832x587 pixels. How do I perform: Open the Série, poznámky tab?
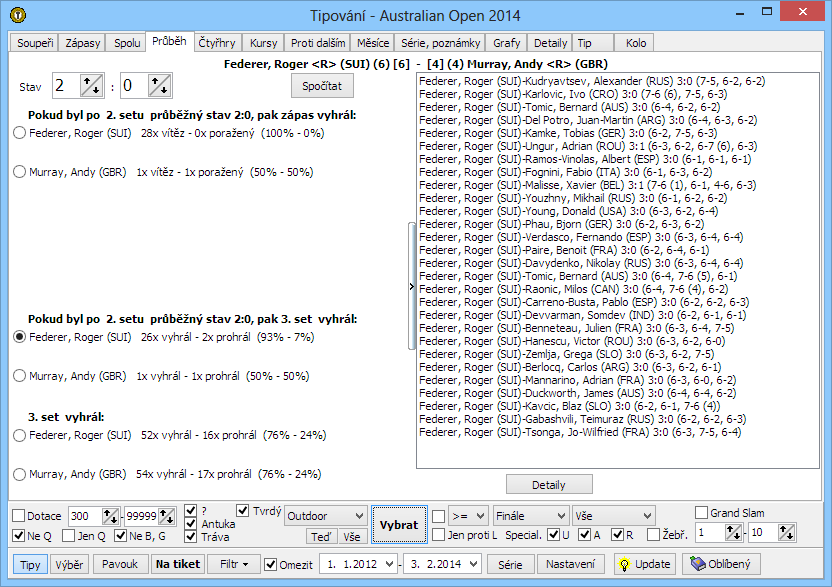(440, 43)
